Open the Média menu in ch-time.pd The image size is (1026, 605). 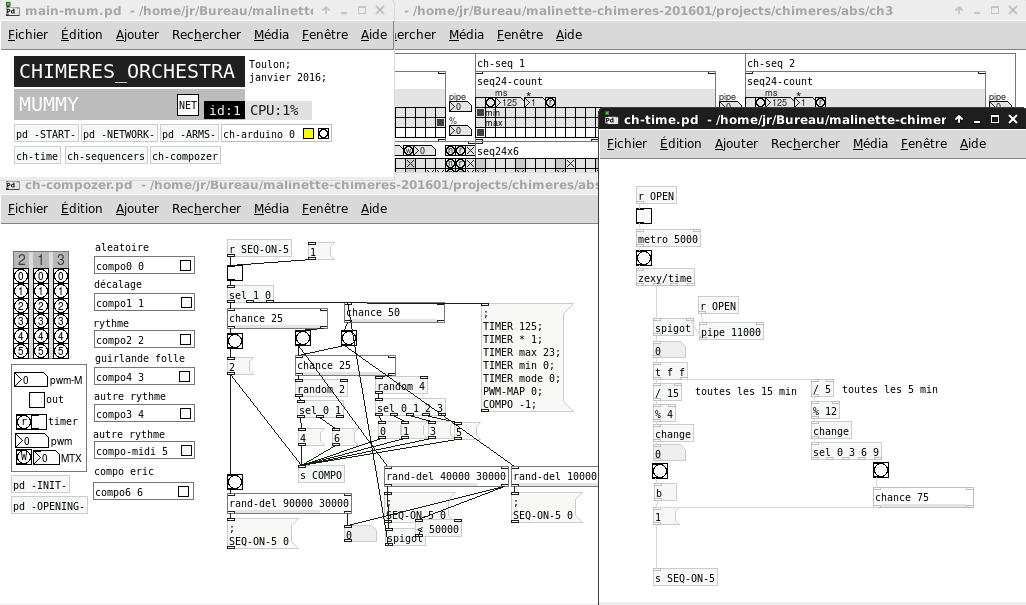870,144
